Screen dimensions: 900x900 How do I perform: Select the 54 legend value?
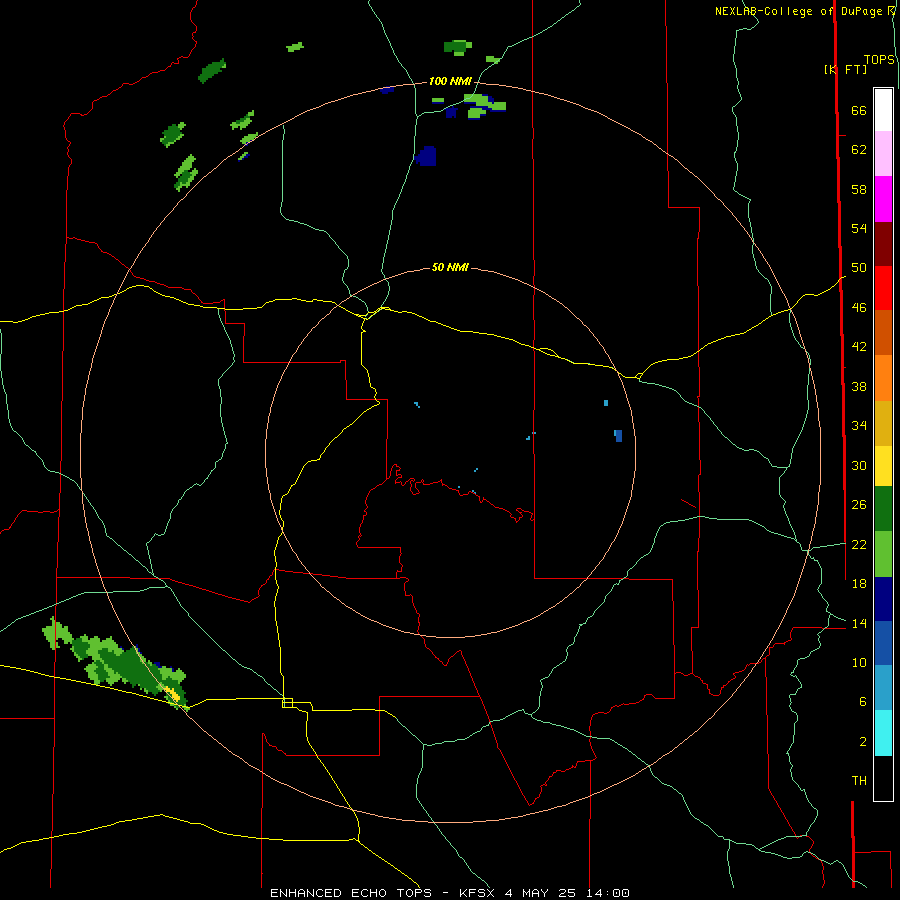coord(859,228)
